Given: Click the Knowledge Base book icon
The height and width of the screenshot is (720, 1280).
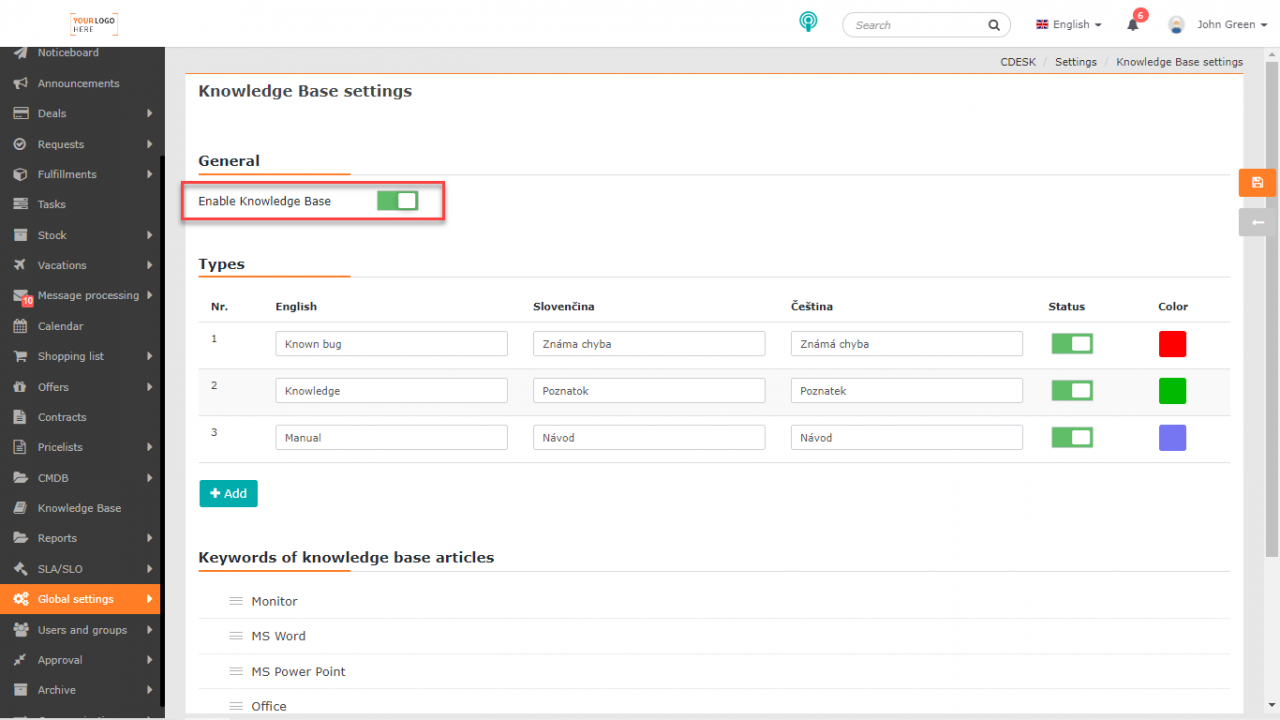Looking at the screenshot, I should click(x=20, y=508).
